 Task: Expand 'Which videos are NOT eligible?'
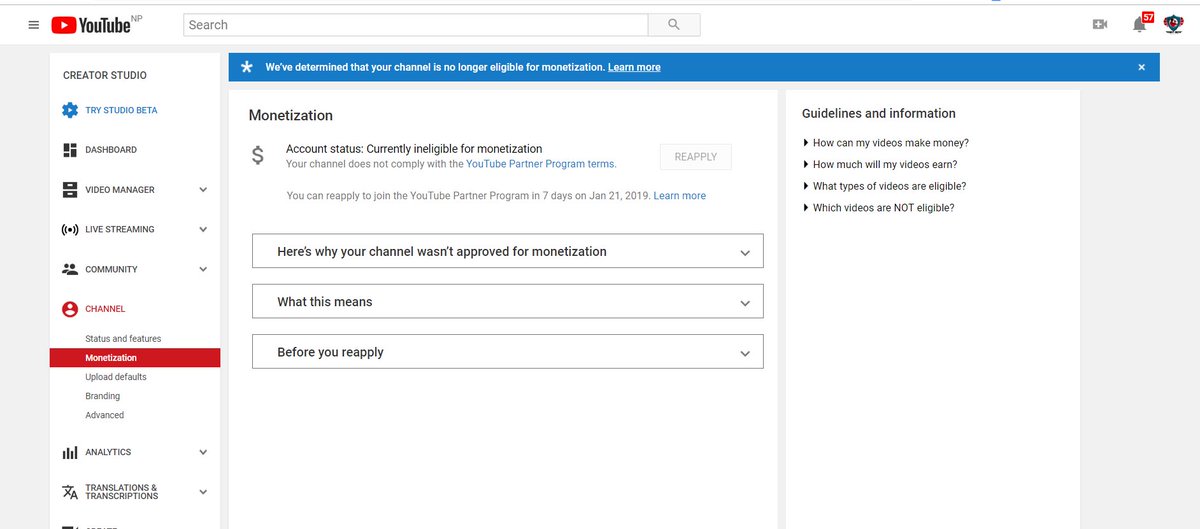(x=879, y=208)
